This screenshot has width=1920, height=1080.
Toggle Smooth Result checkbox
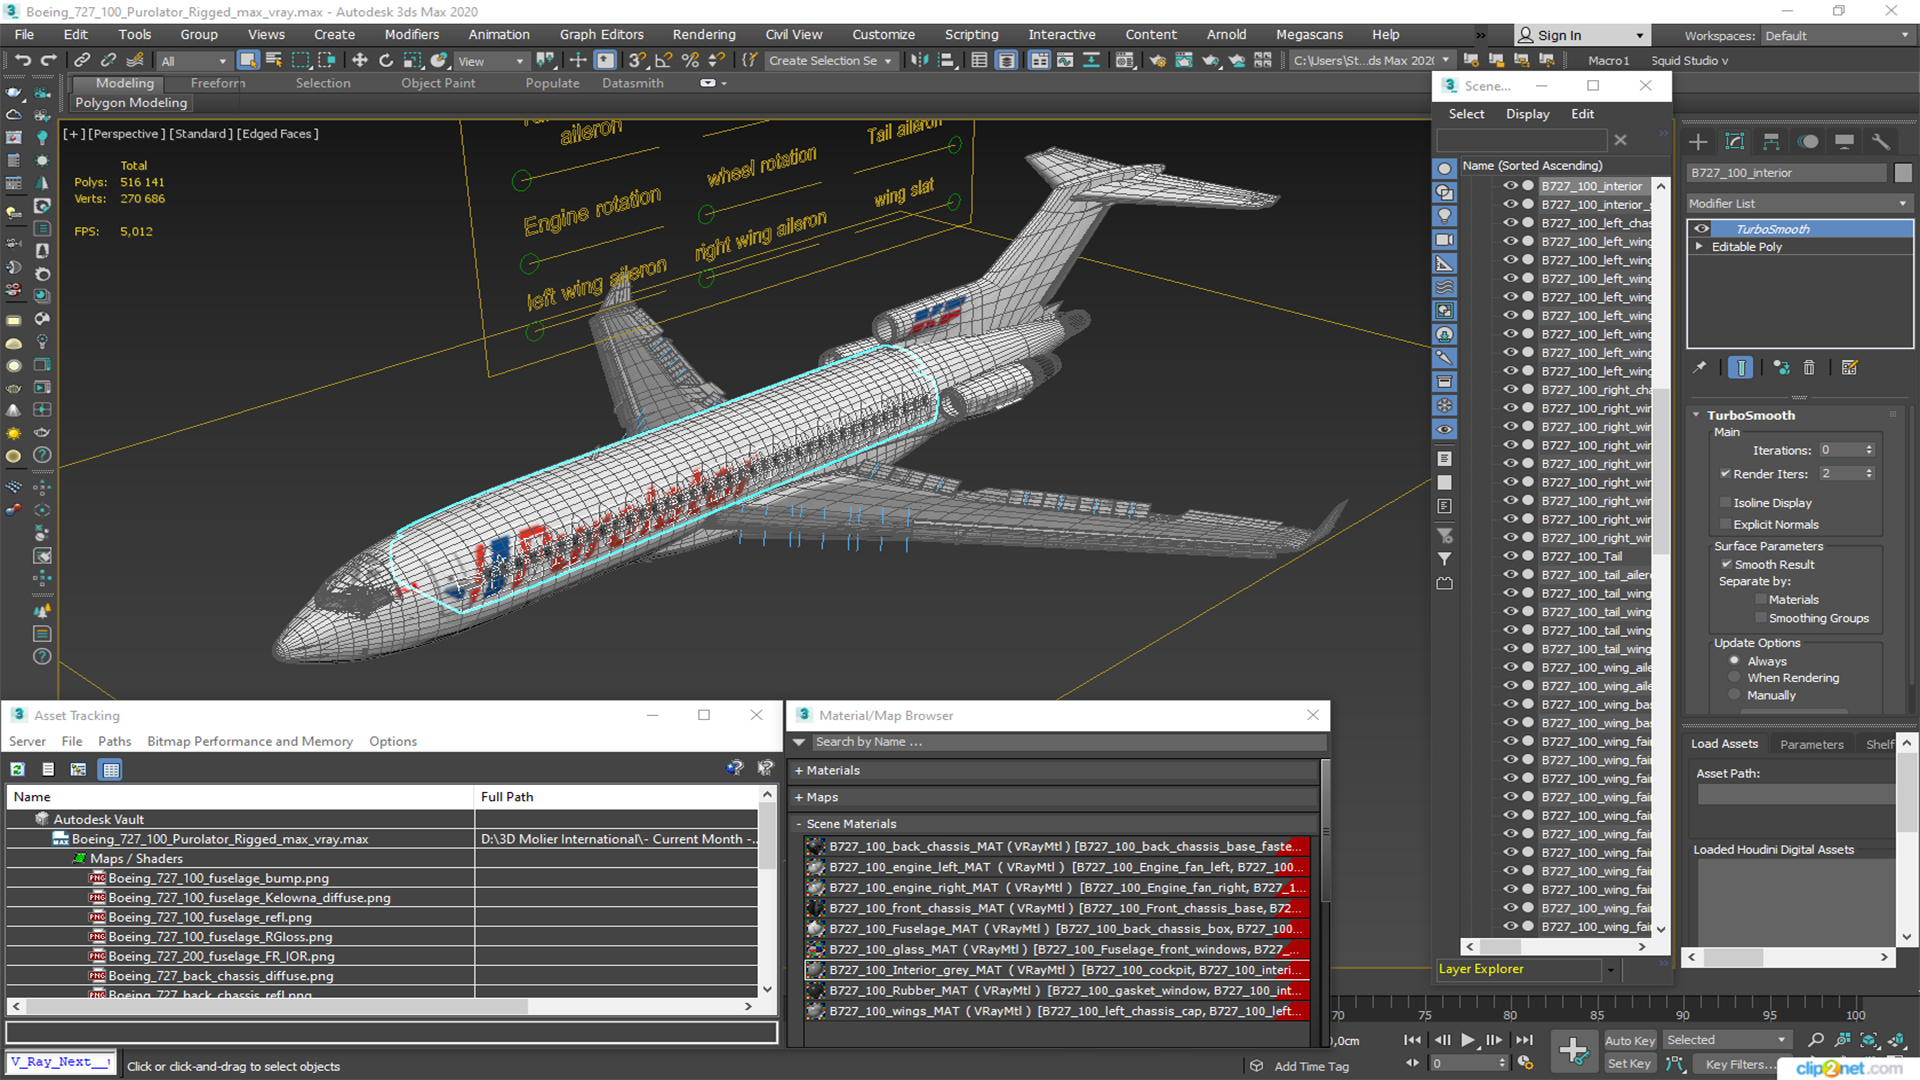coord(1726,565)
